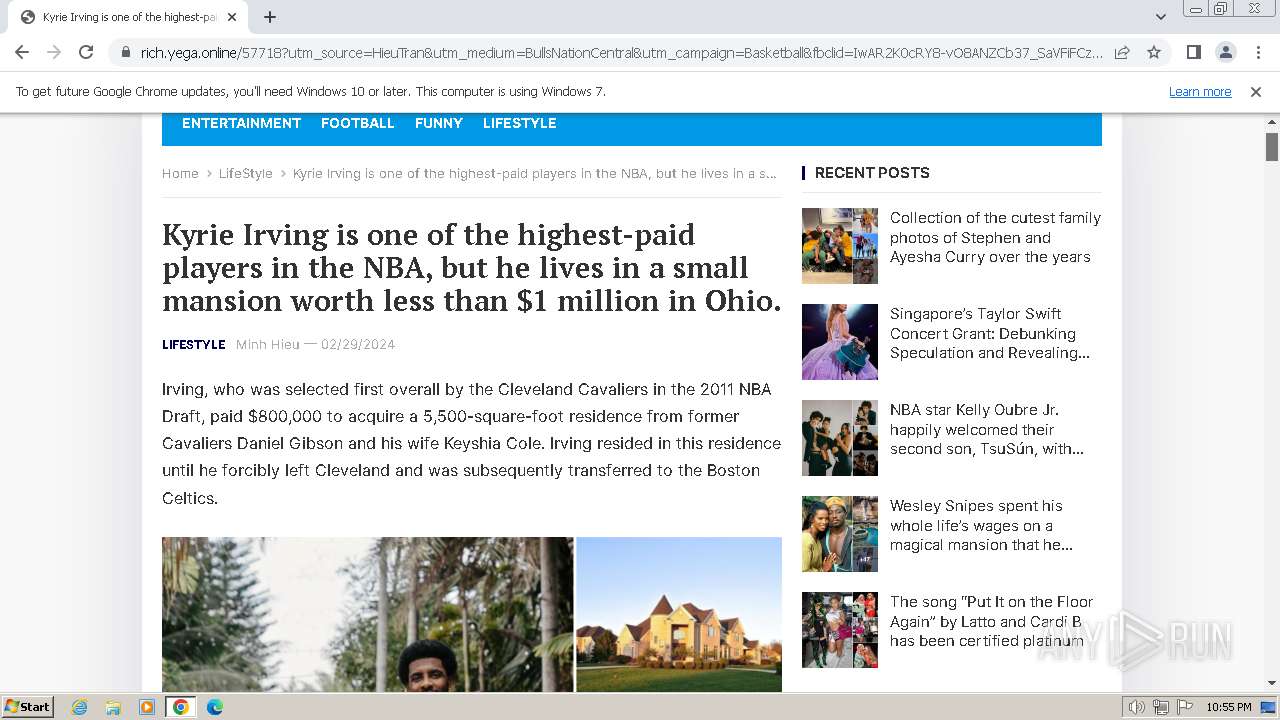Click the Taylor Swift concert thumbnail
This screenshot has height=720, width=1280.
[840, 342]
